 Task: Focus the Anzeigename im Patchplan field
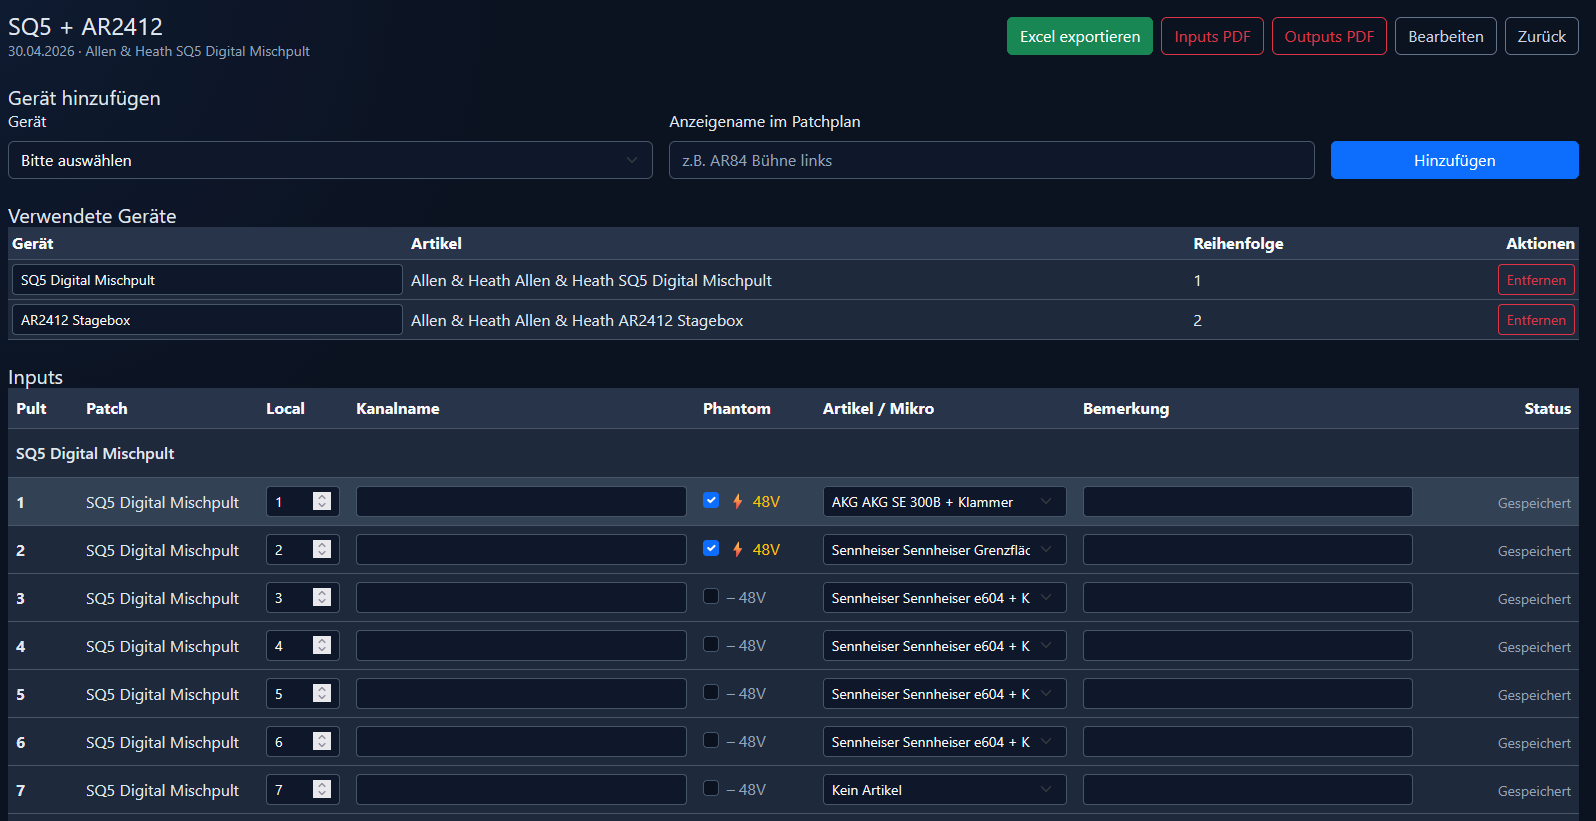[992, 160]
